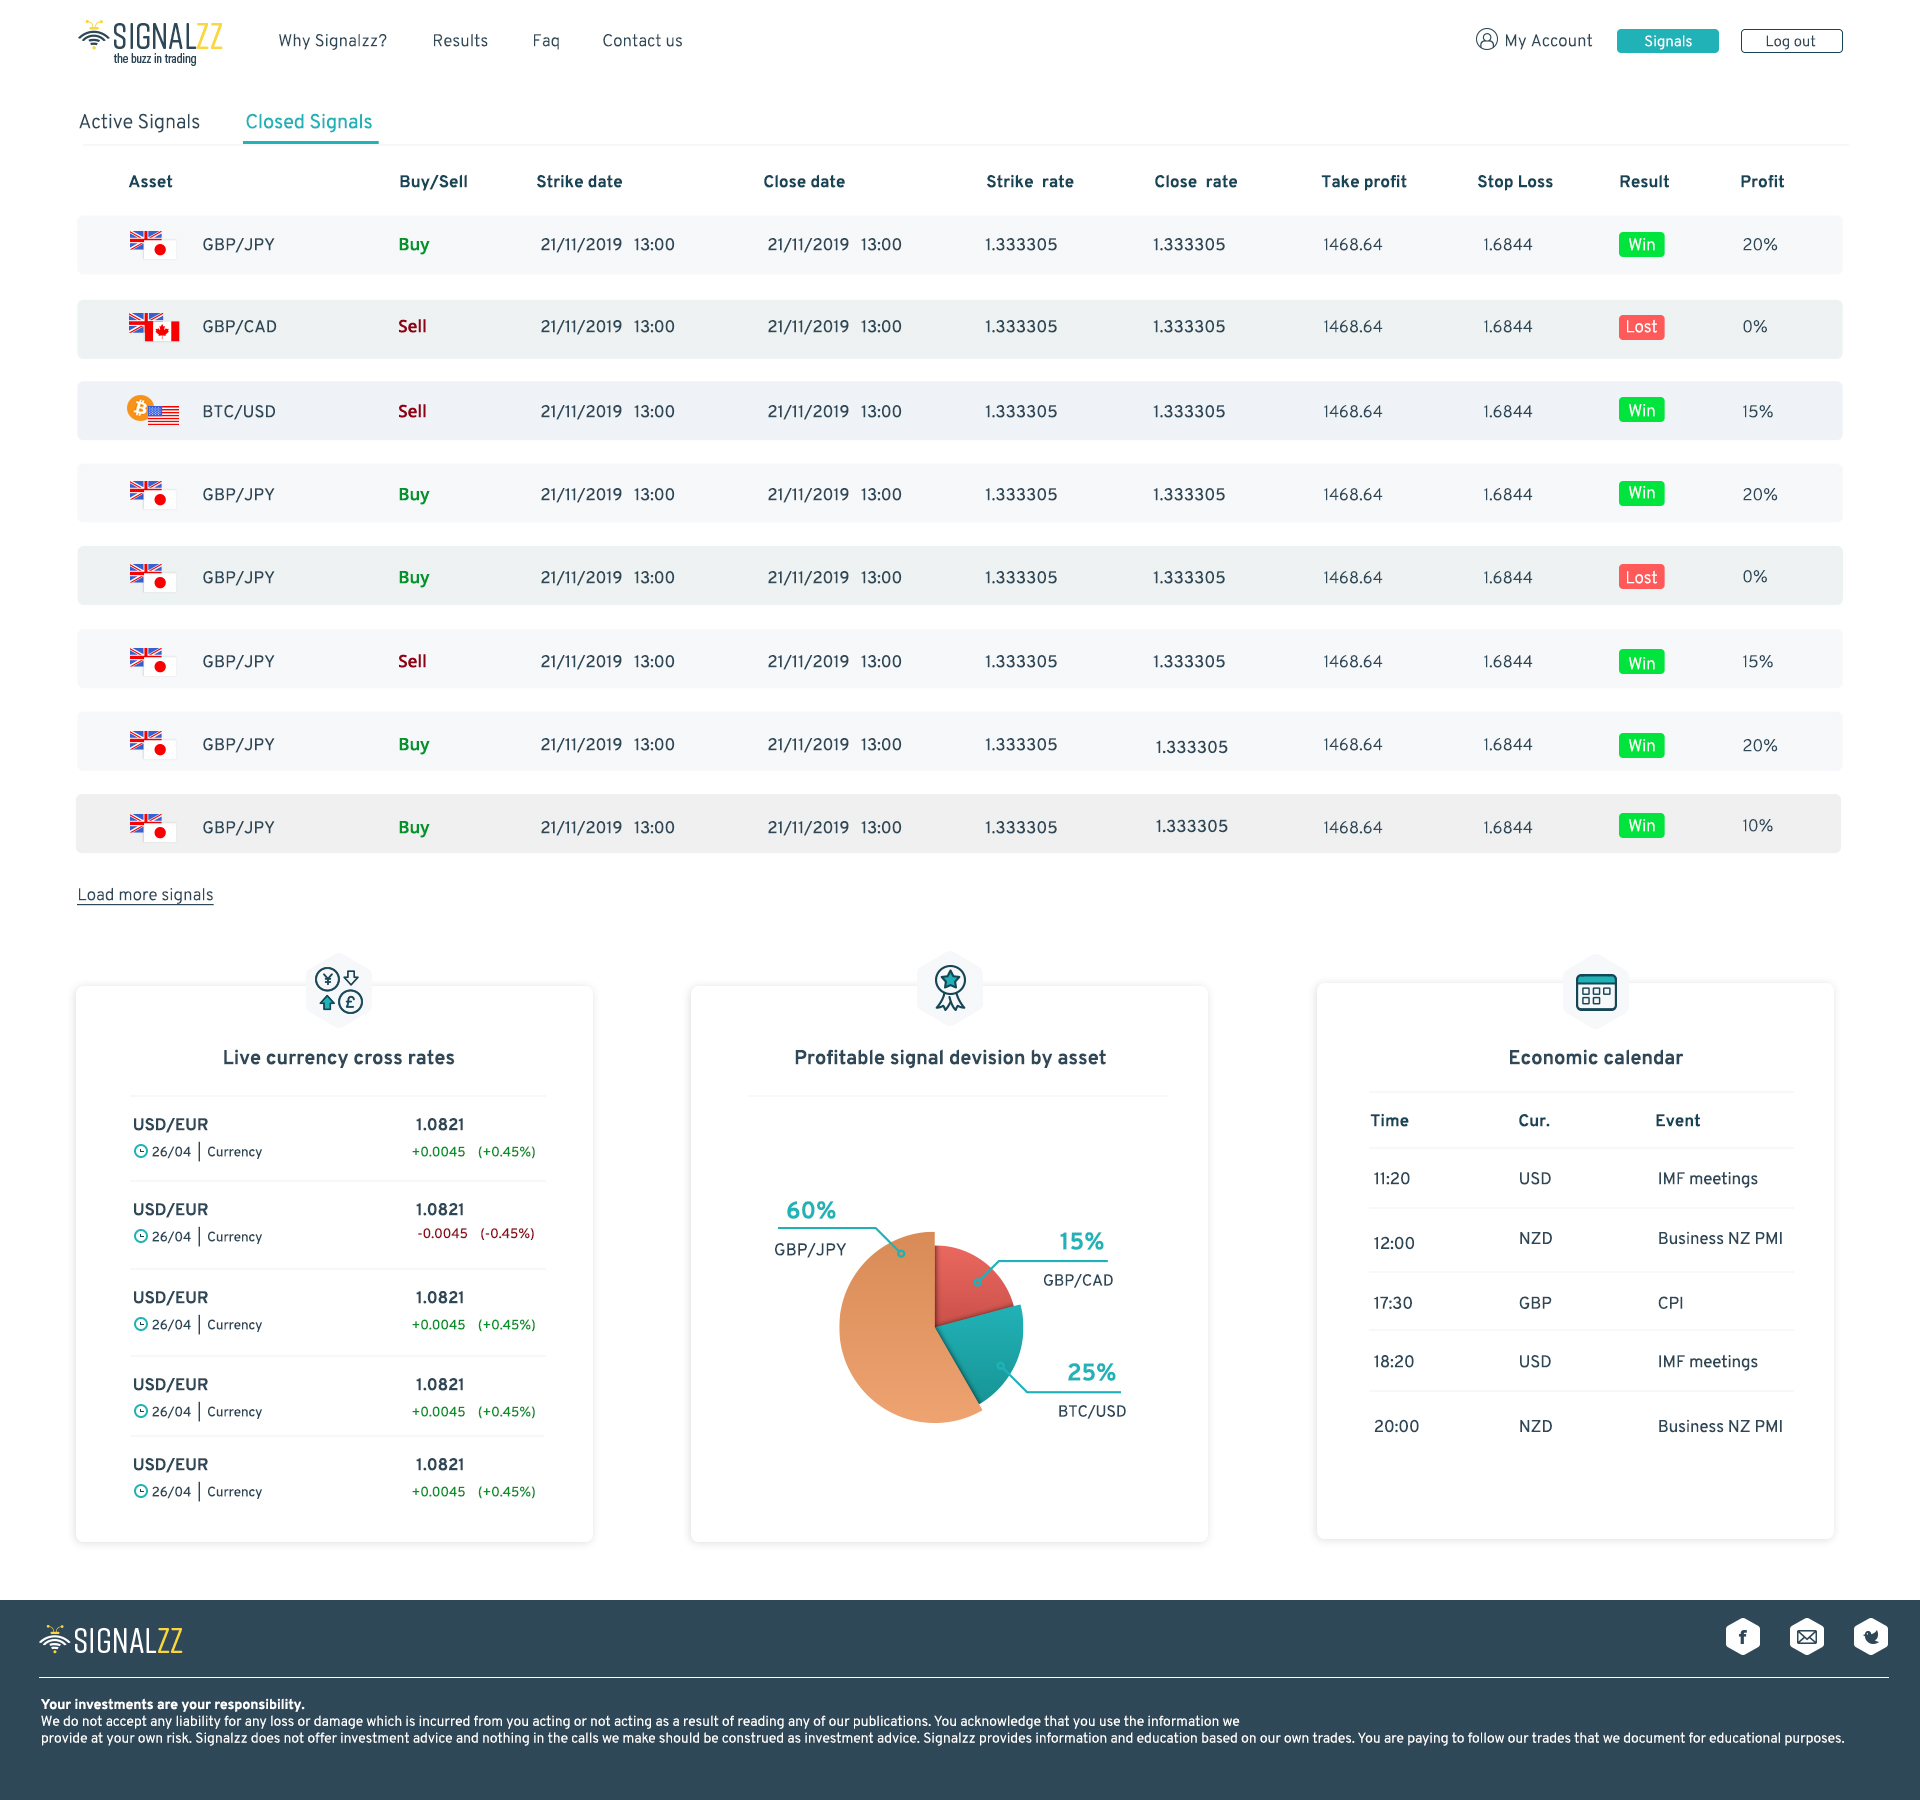
Task: Click the Signalzz logo in header
Action: [x=150, y=42]
